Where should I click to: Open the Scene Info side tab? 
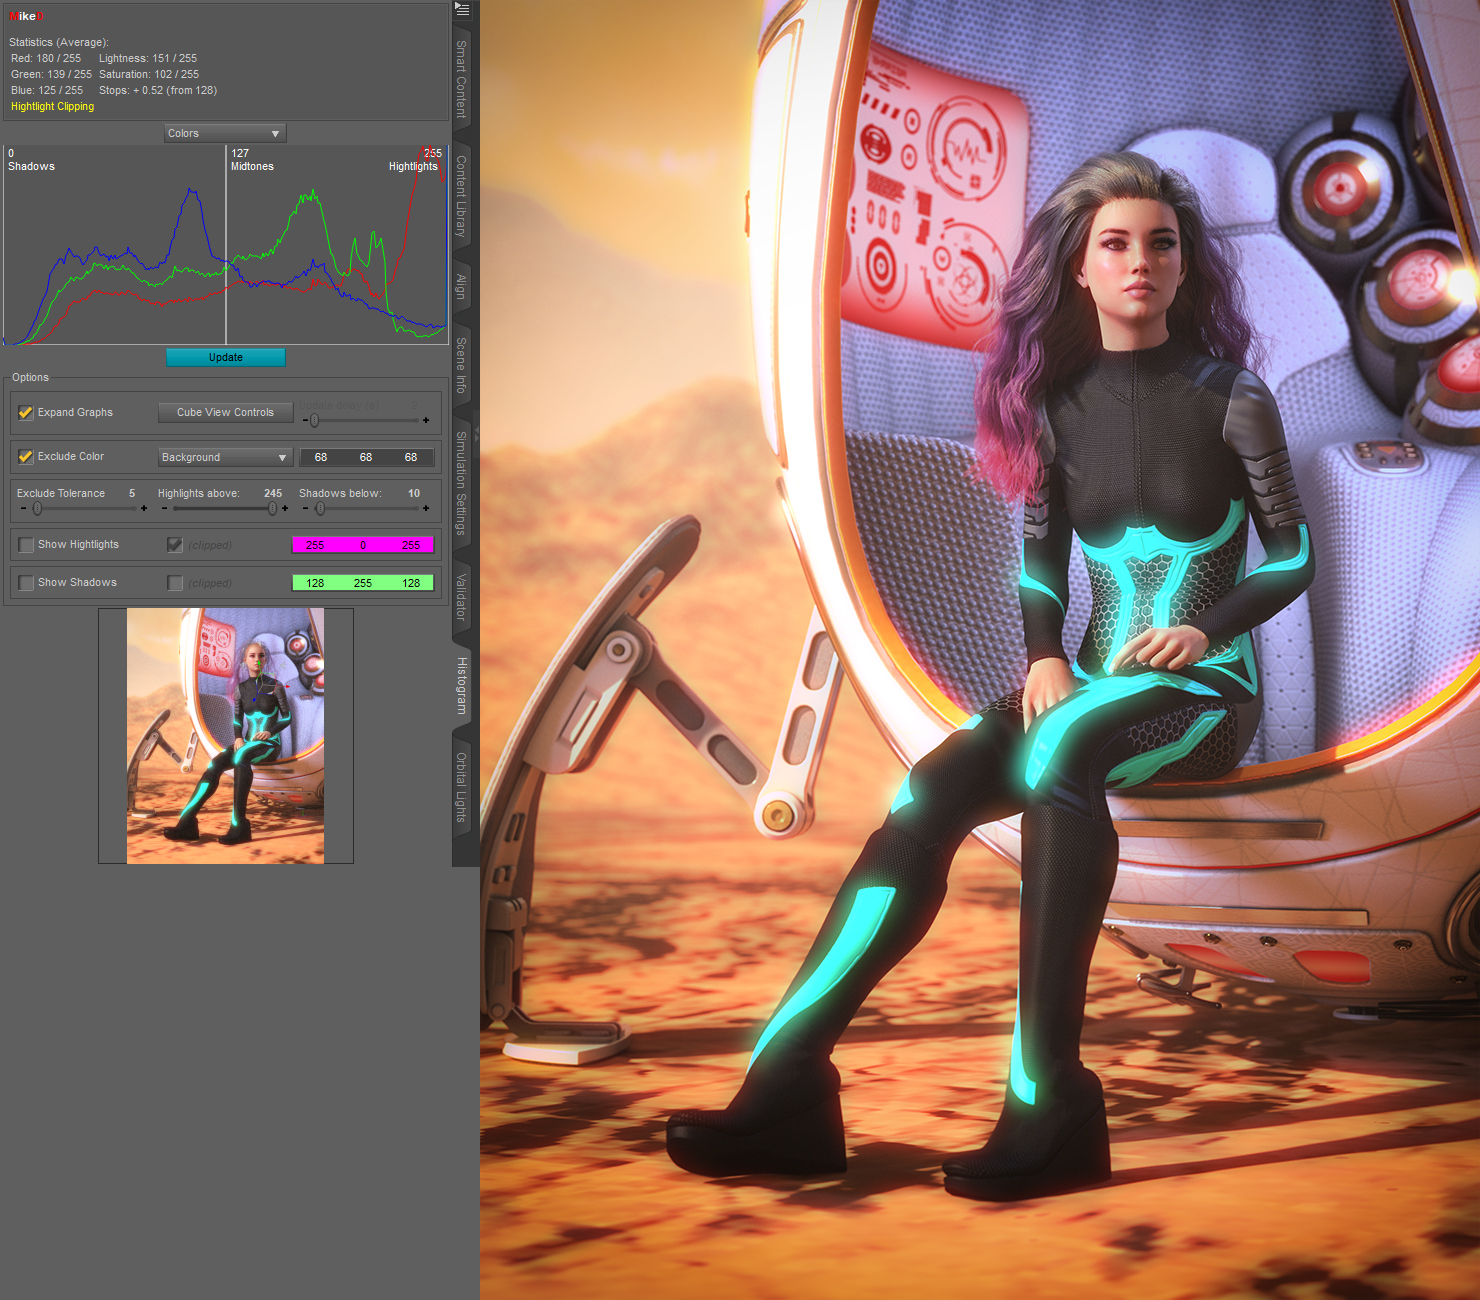461,365
